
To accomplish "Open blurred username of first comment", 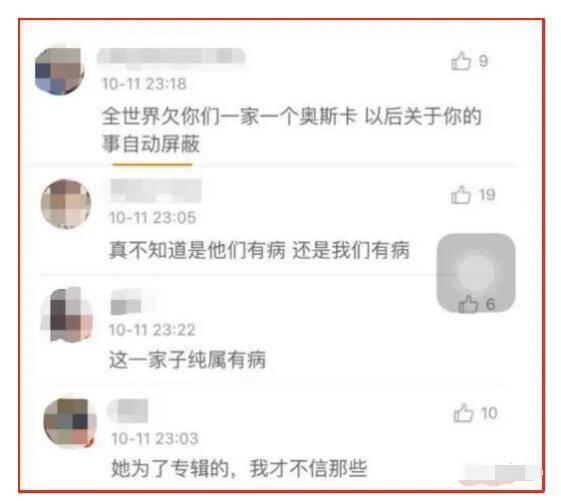I will 171,58.
